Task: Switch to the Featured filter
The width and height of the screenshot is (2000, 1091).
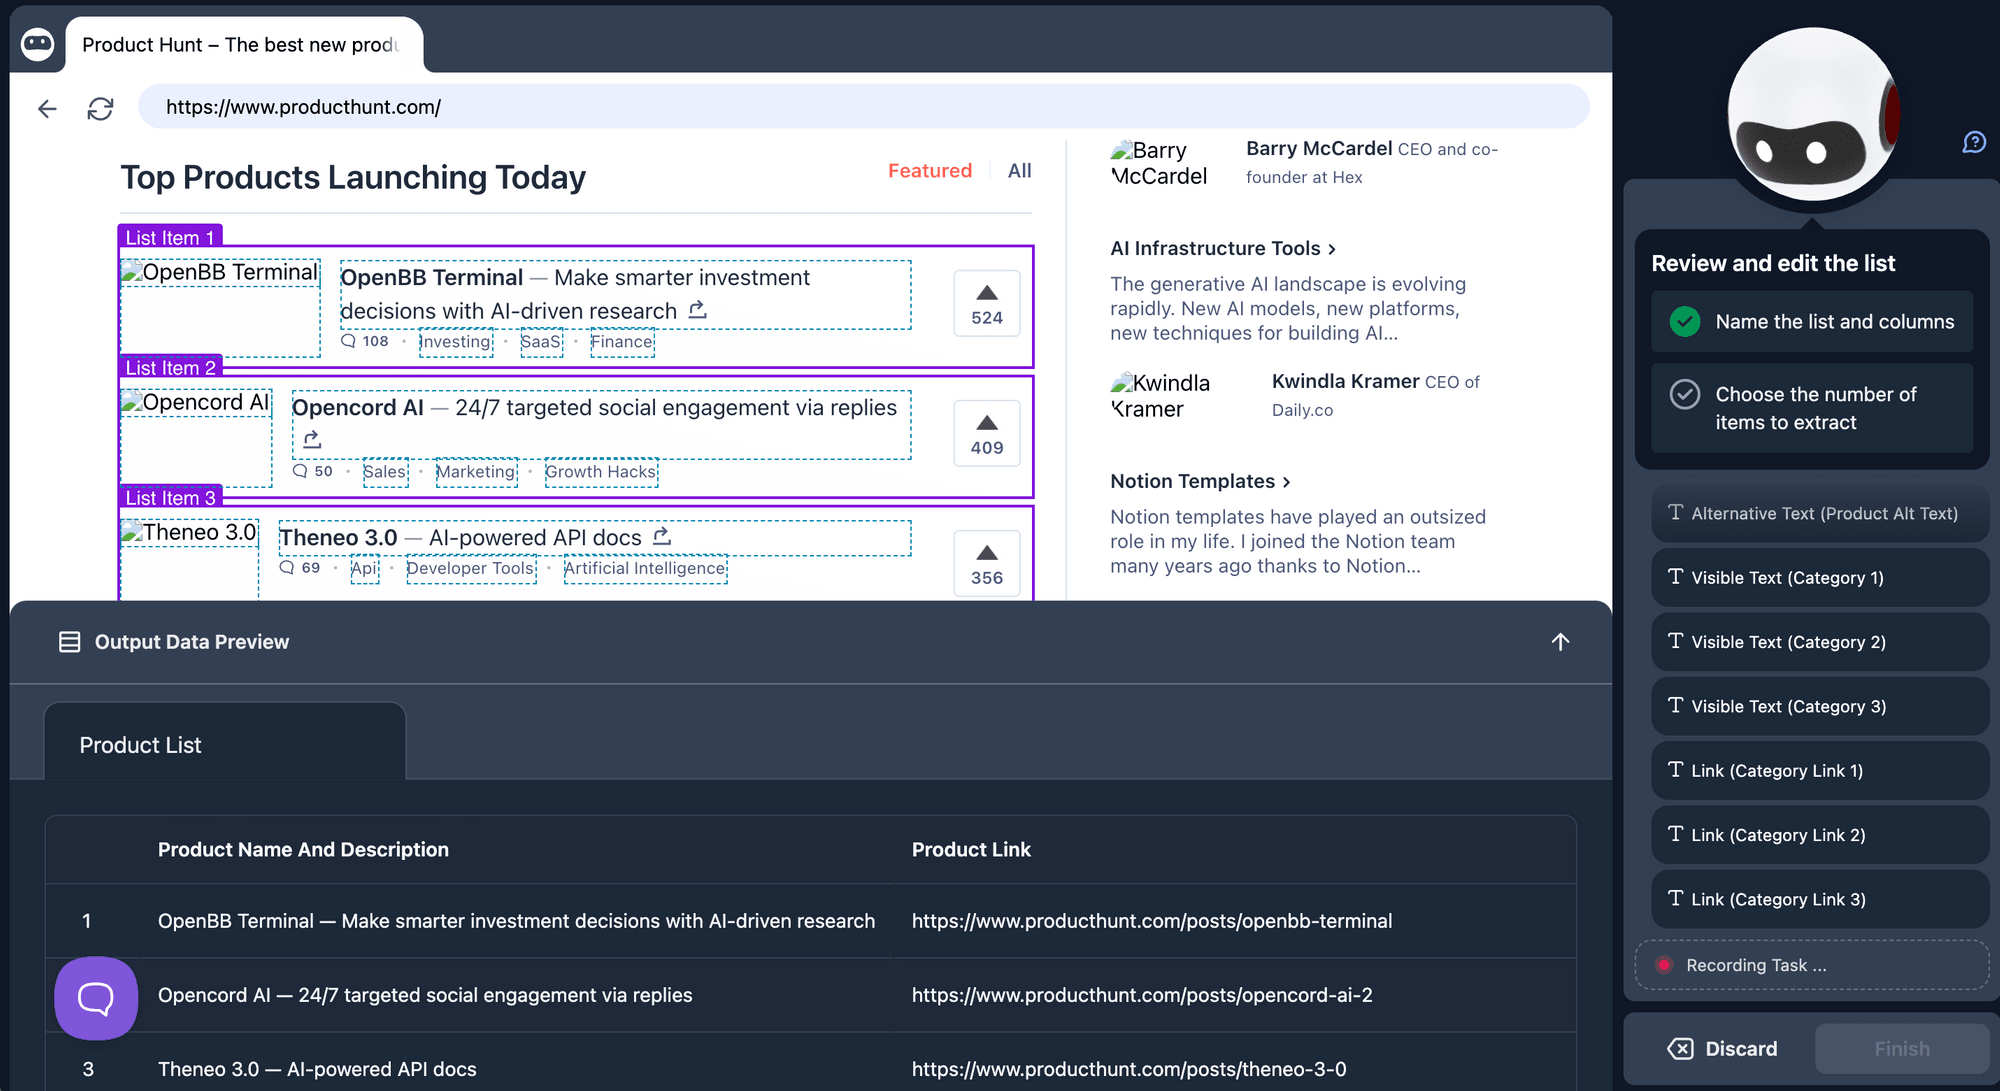Action: pyautogui.click(x=930, y=171)
